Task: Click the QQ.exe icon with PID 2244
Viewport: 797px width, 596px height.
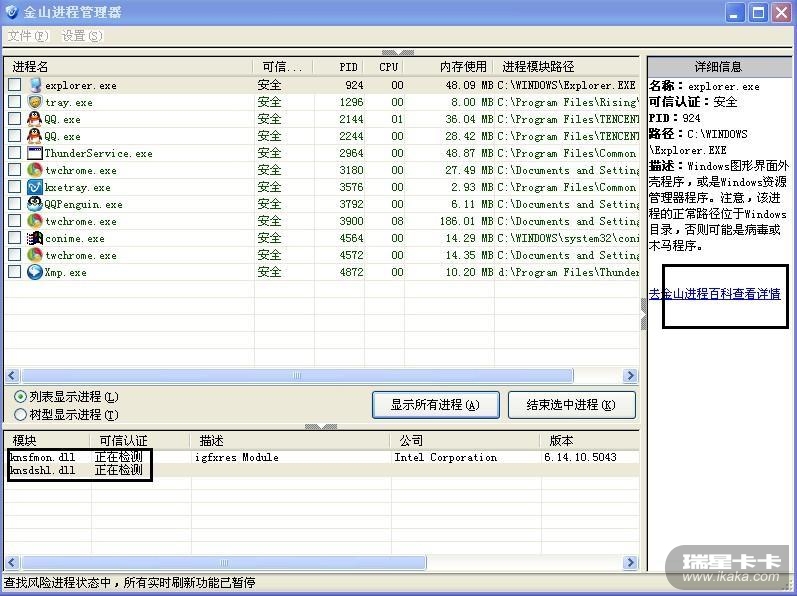Action: (35, 136)
